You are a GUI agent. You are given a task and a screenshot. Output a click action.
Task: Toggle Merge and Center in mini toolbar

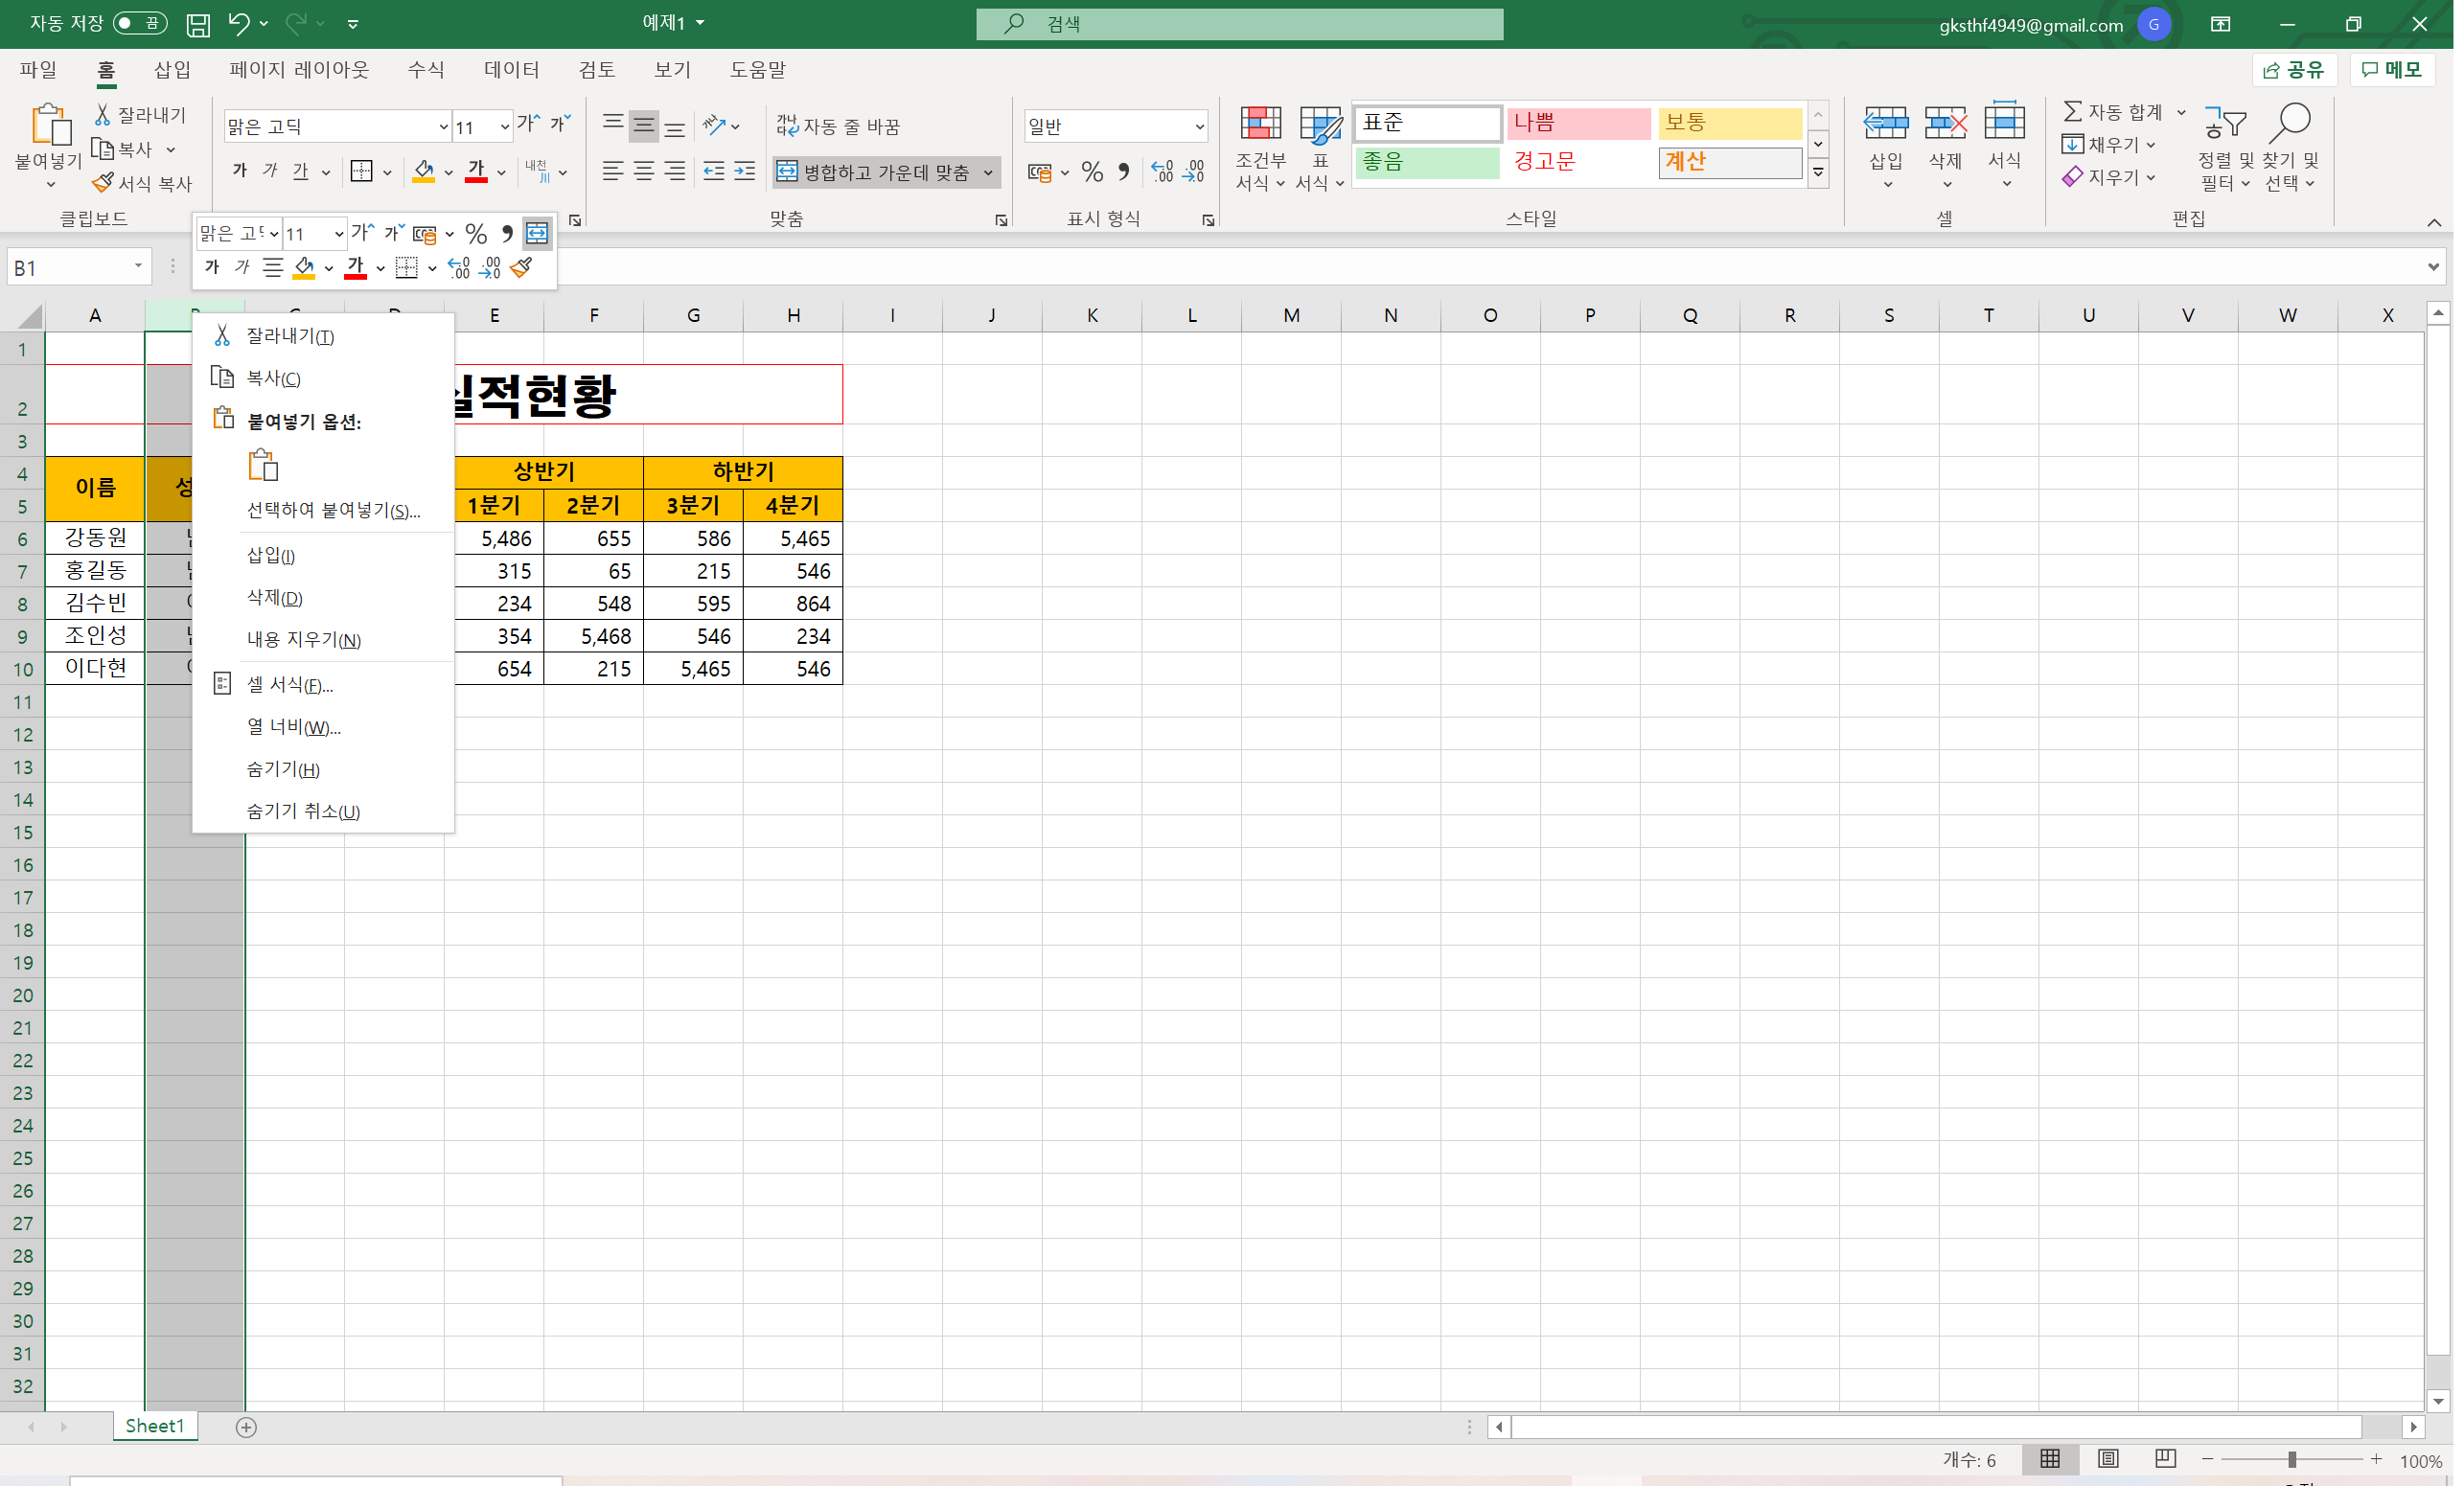(x=537, y=233)
